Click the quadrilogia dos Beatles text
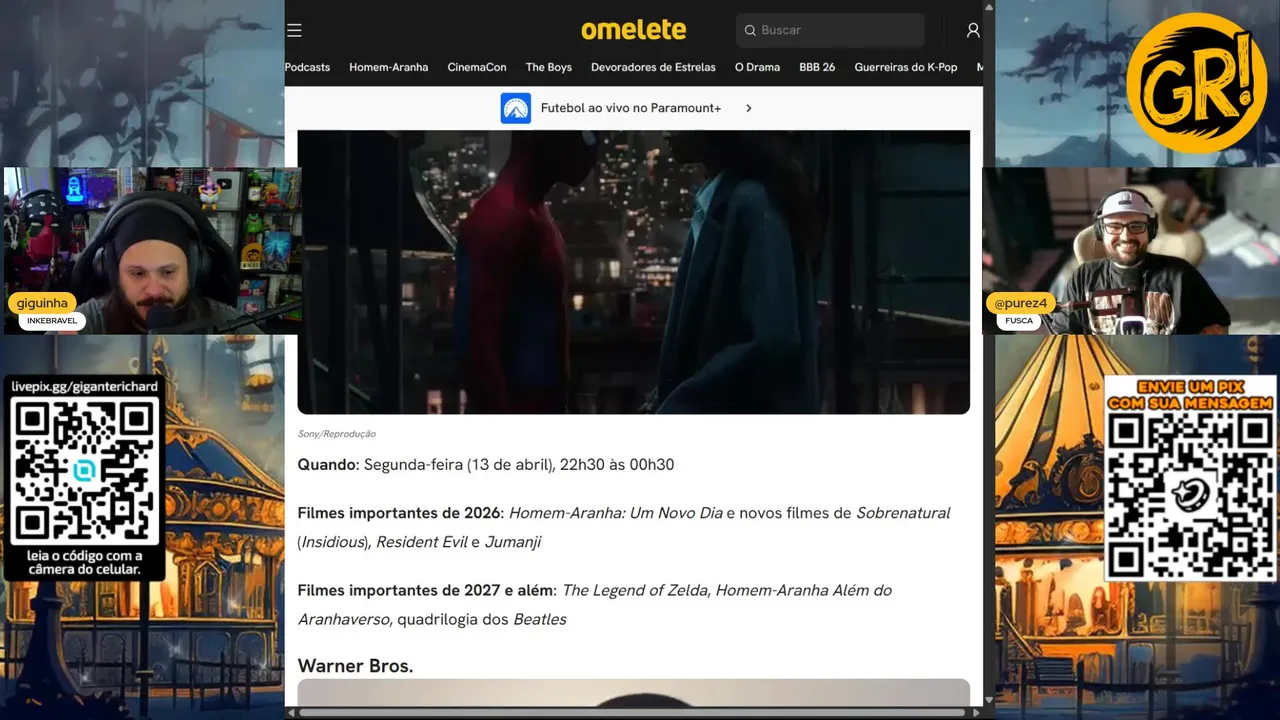 [x=482, y=619]
